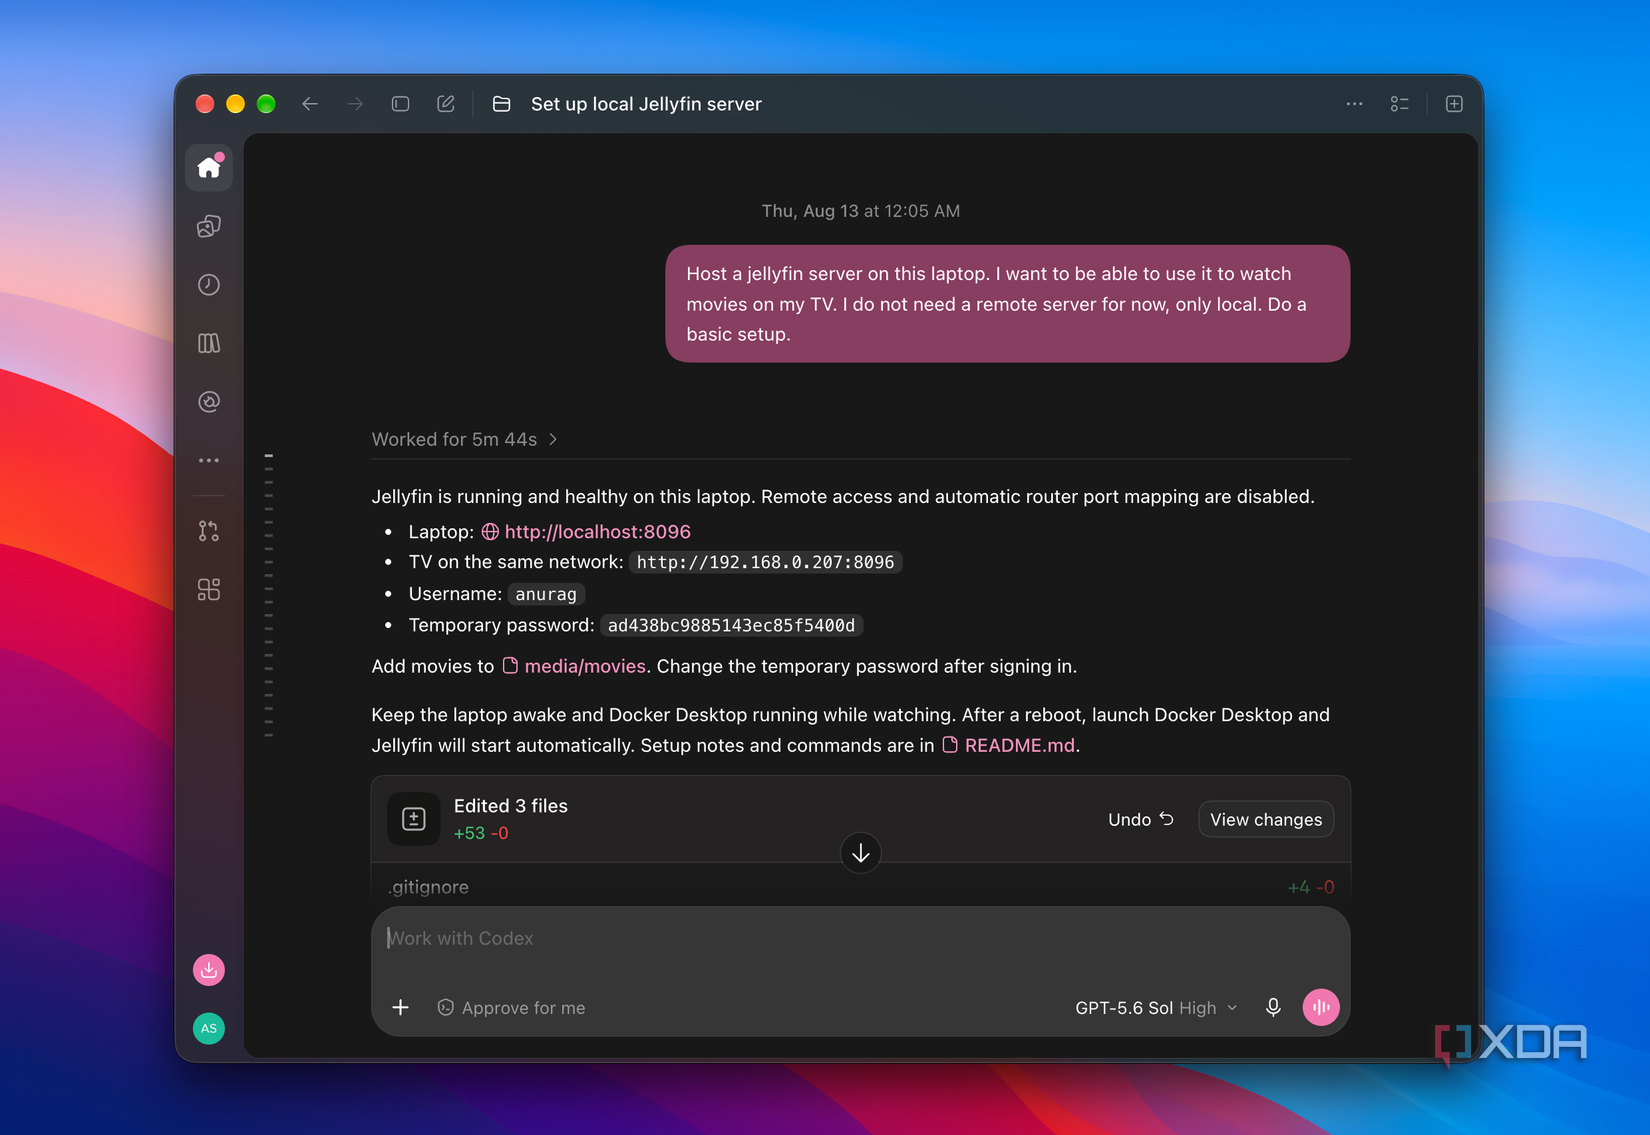Undo the edited files changes
Image resolution: width=1650 pixels, height=1135 pixels.
pyautogui.click(x=1141, y=819)
